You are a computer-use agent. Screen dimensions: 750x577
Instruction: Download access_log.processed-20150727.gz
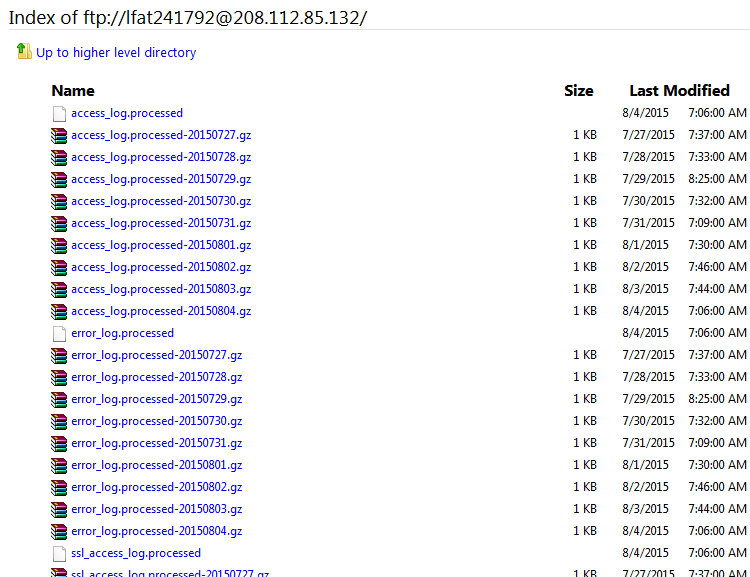pos(161,135)
